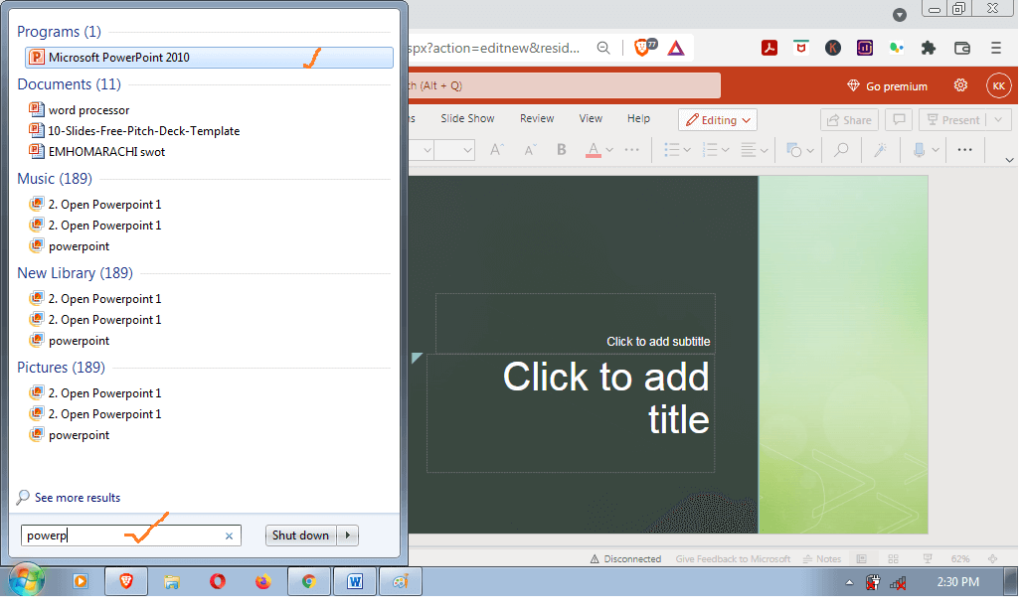
Task: Open 'powerpoint' result under Music
Action: [78, 247]
